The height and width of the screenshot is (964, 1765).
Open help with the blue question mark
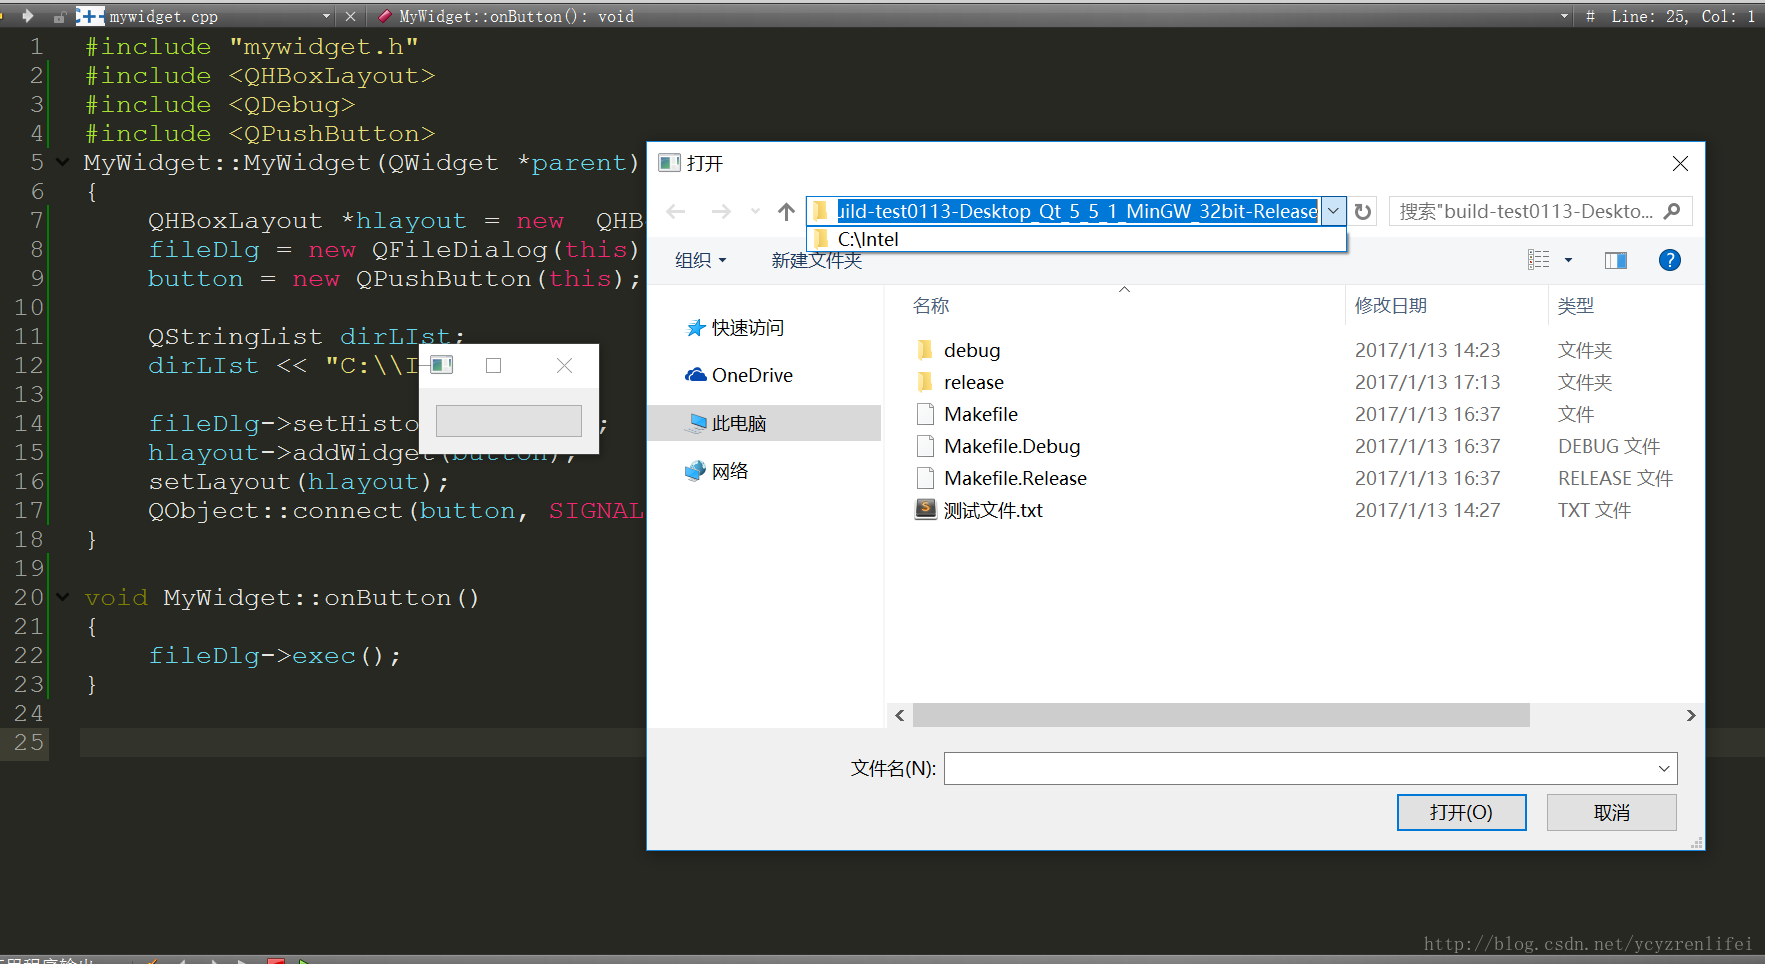1669,260
